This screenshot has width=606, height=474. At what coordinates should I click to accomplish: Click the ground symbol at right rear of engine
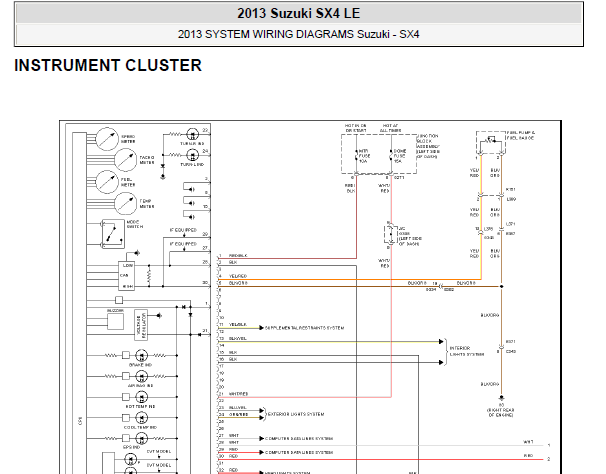tap(501, 398)
